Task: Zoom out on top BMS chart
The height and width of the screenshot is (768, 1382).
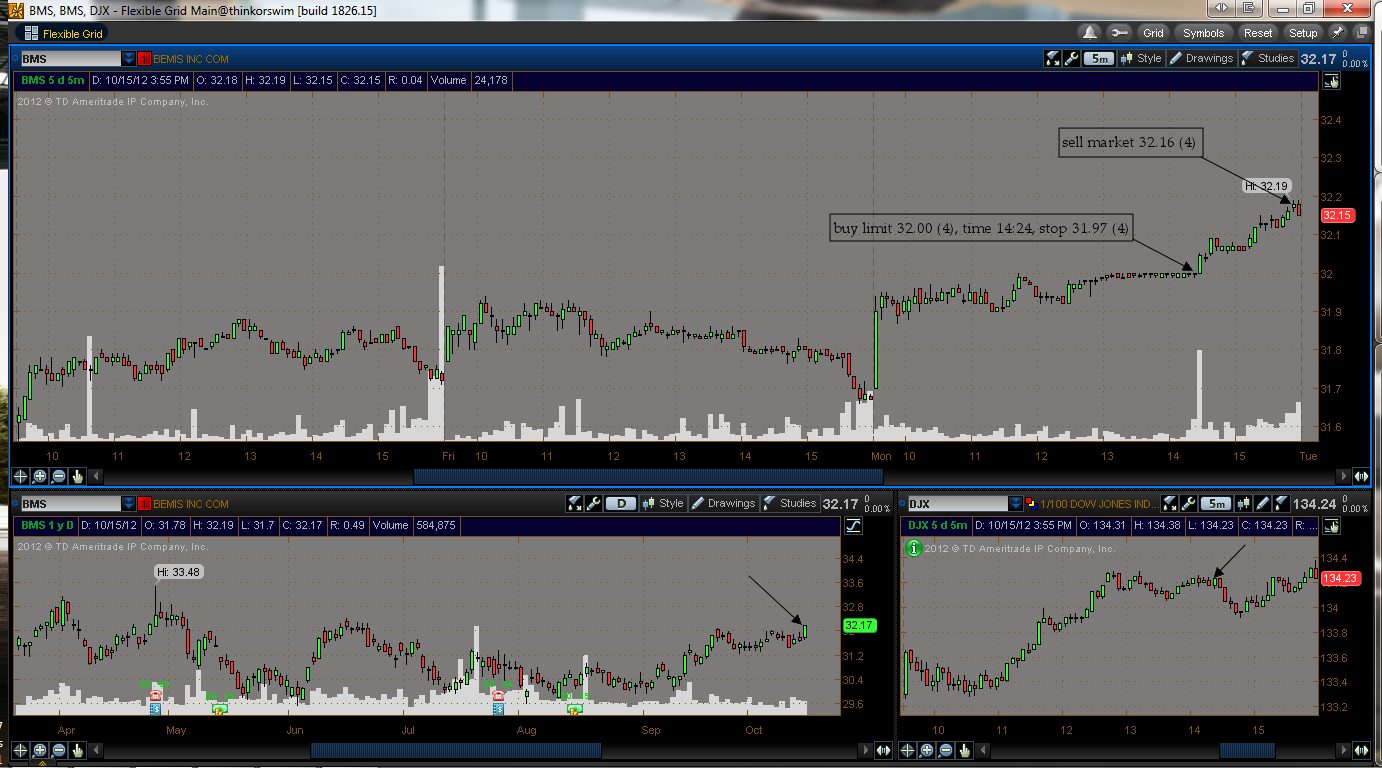Action: pos(59,477)
